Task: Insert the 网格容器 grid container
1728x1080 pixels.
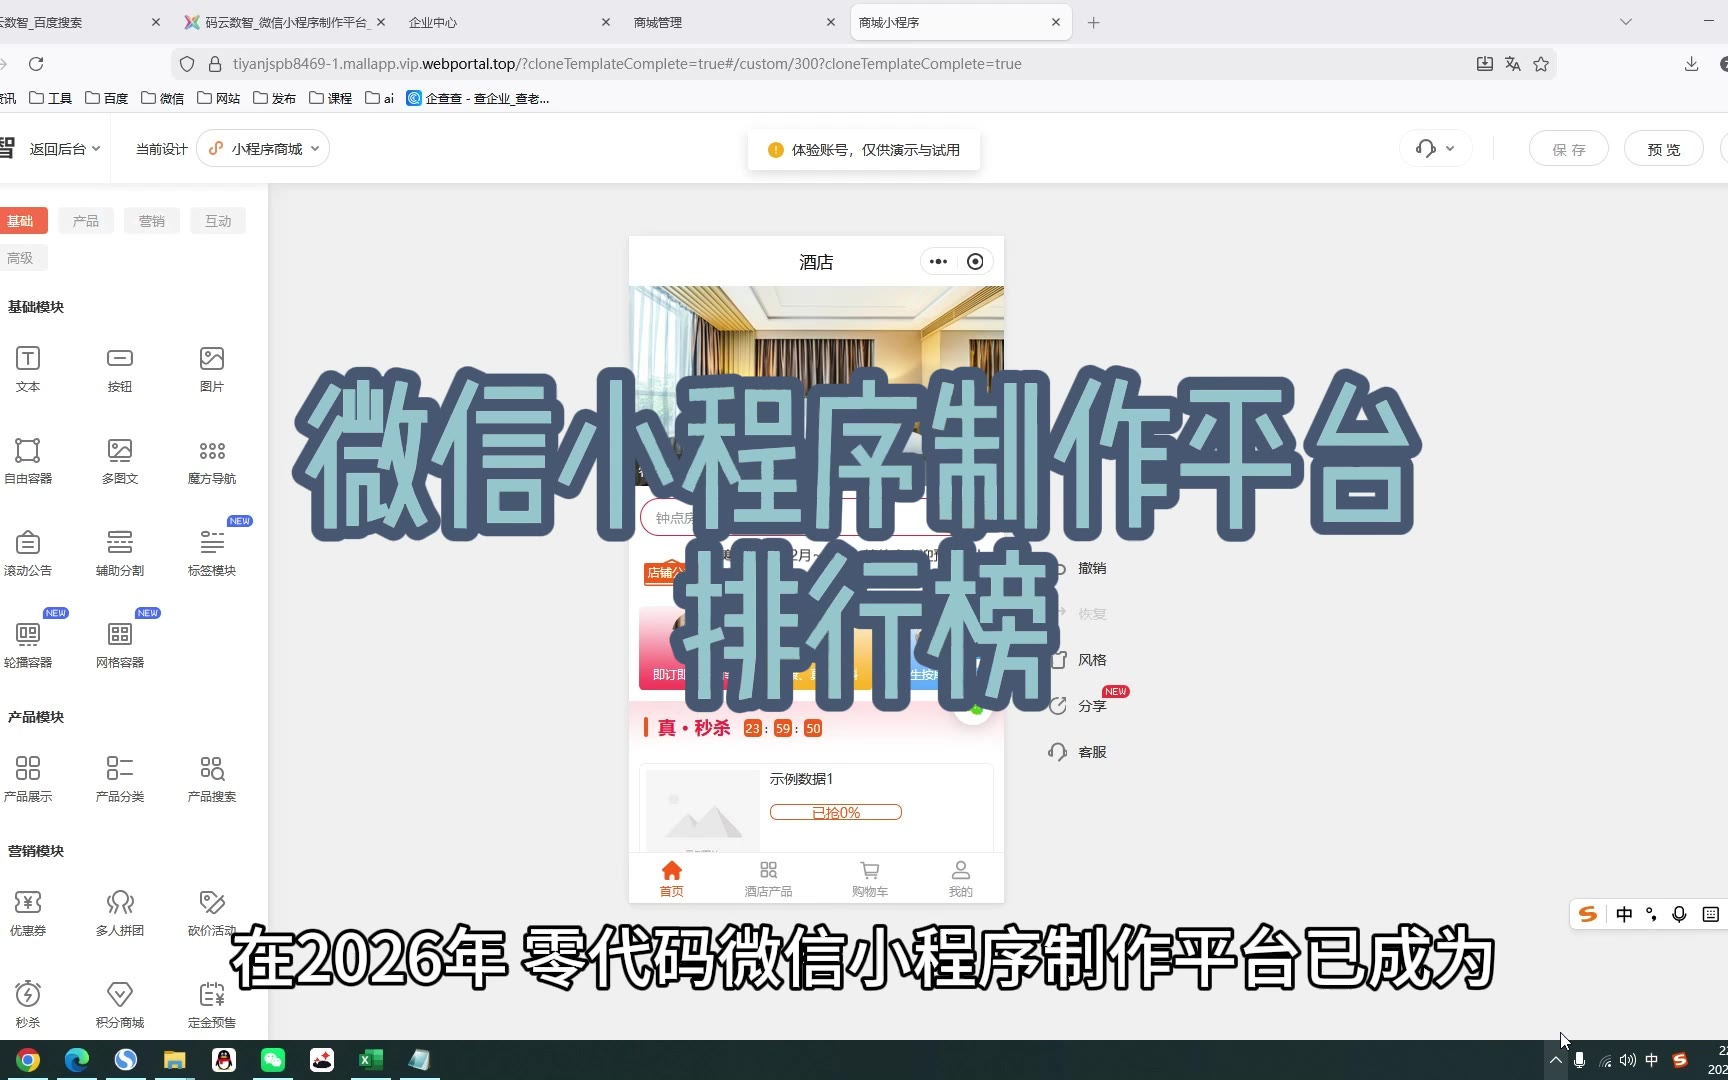Action: (x=120, y=645)
